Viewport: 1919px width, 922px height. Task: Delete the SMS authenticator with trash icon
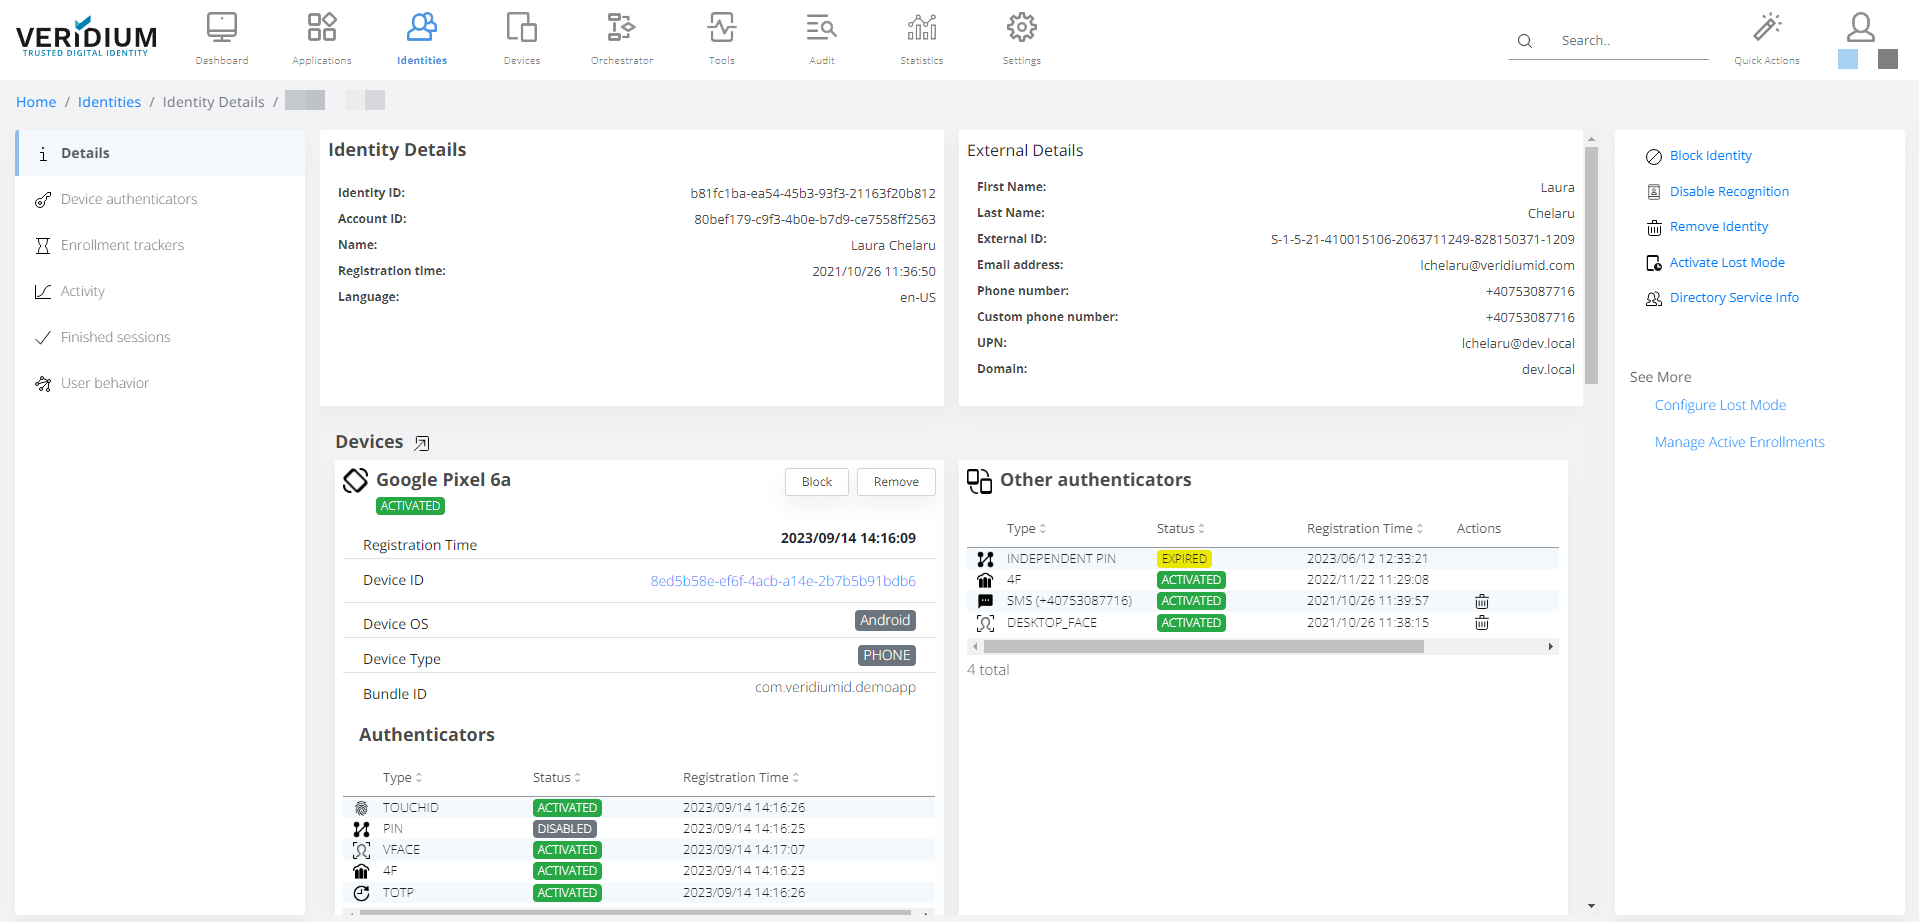1481,601
